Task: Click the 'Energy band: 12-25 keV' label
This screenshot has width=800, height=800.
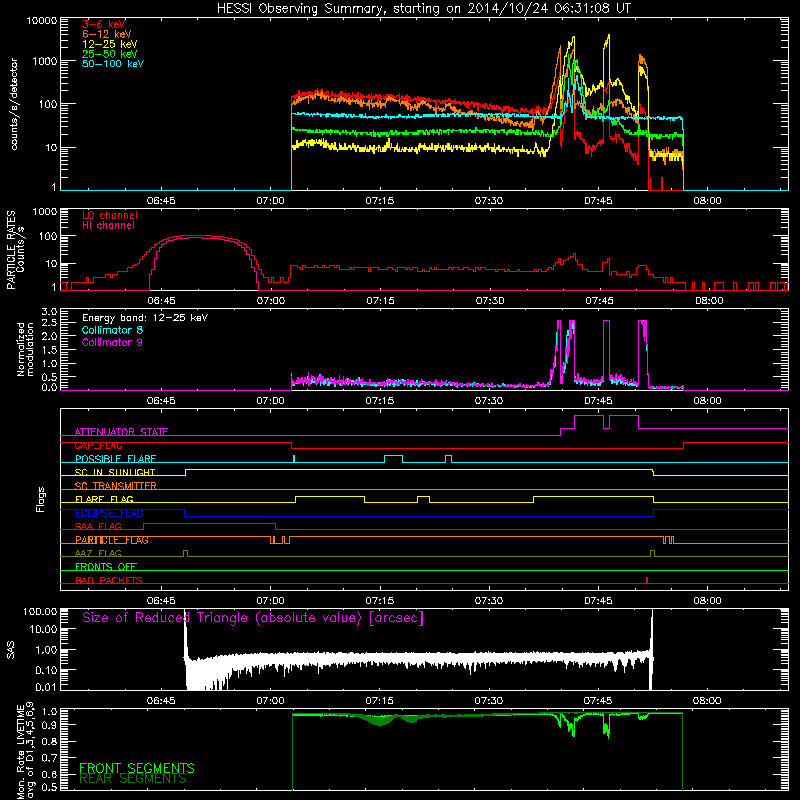Action: (145, 318)
